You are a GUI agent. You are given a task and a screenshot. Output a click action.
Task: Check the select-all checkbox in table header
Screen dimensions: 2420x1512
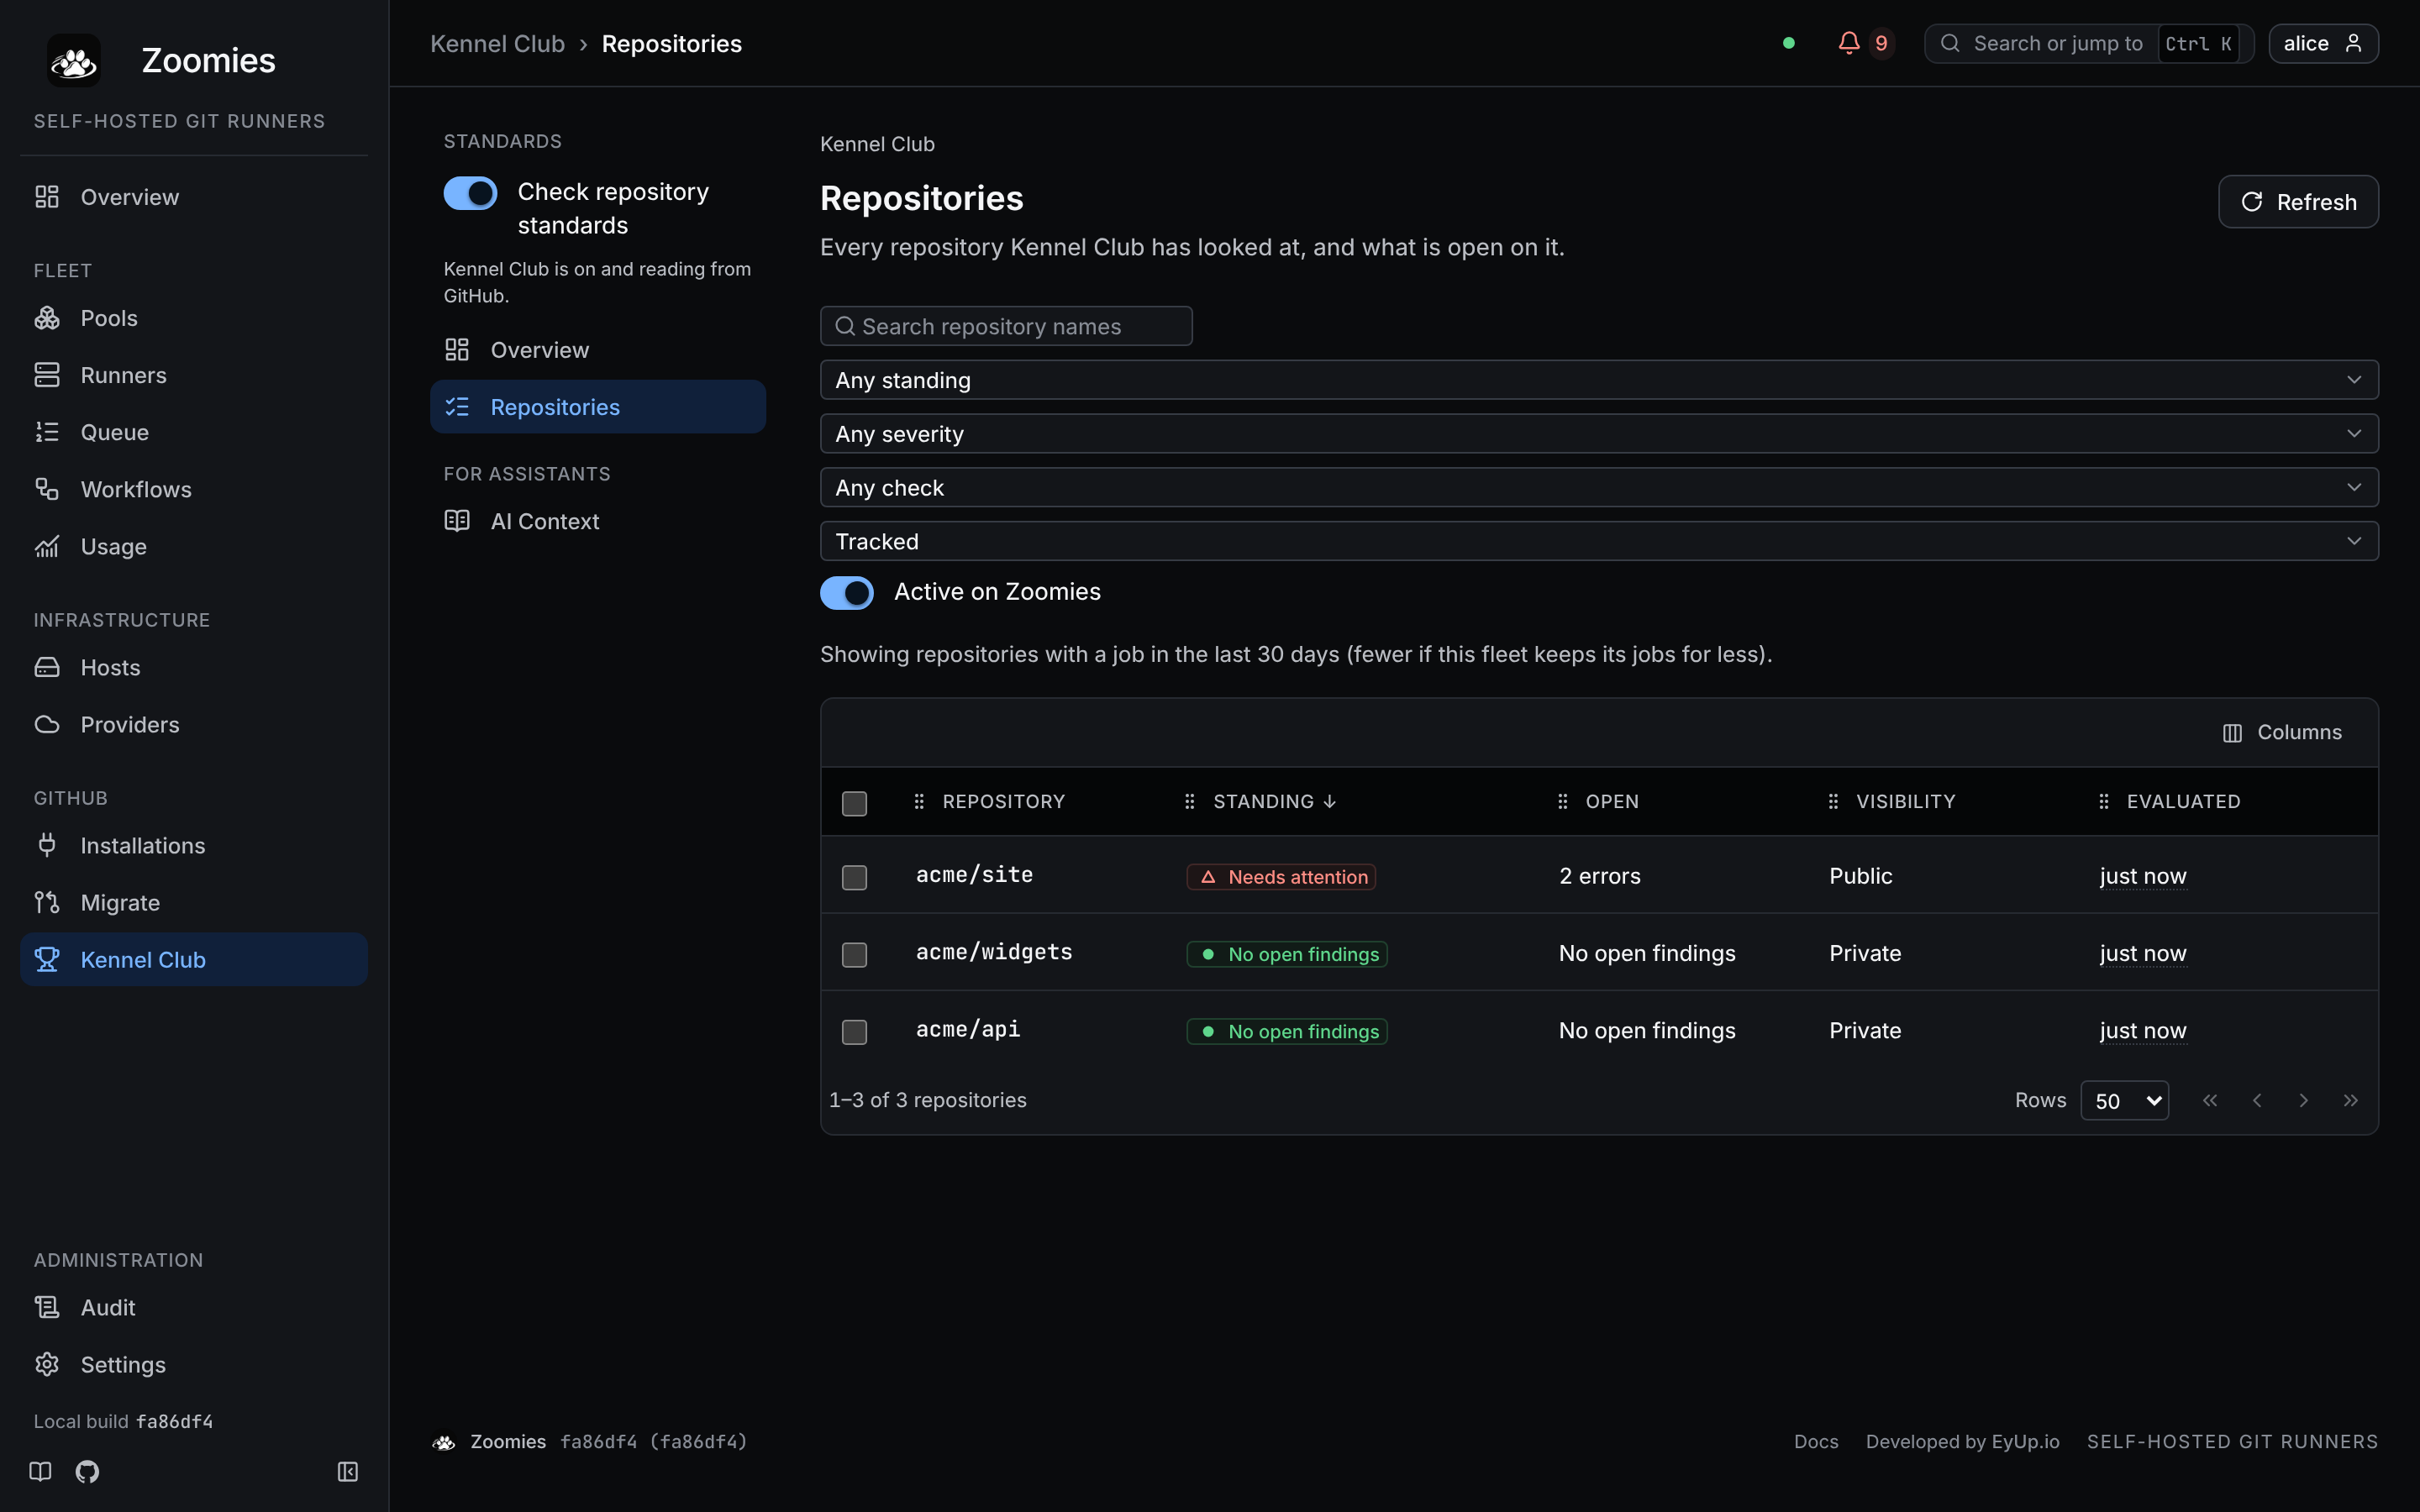coord(854,803)
